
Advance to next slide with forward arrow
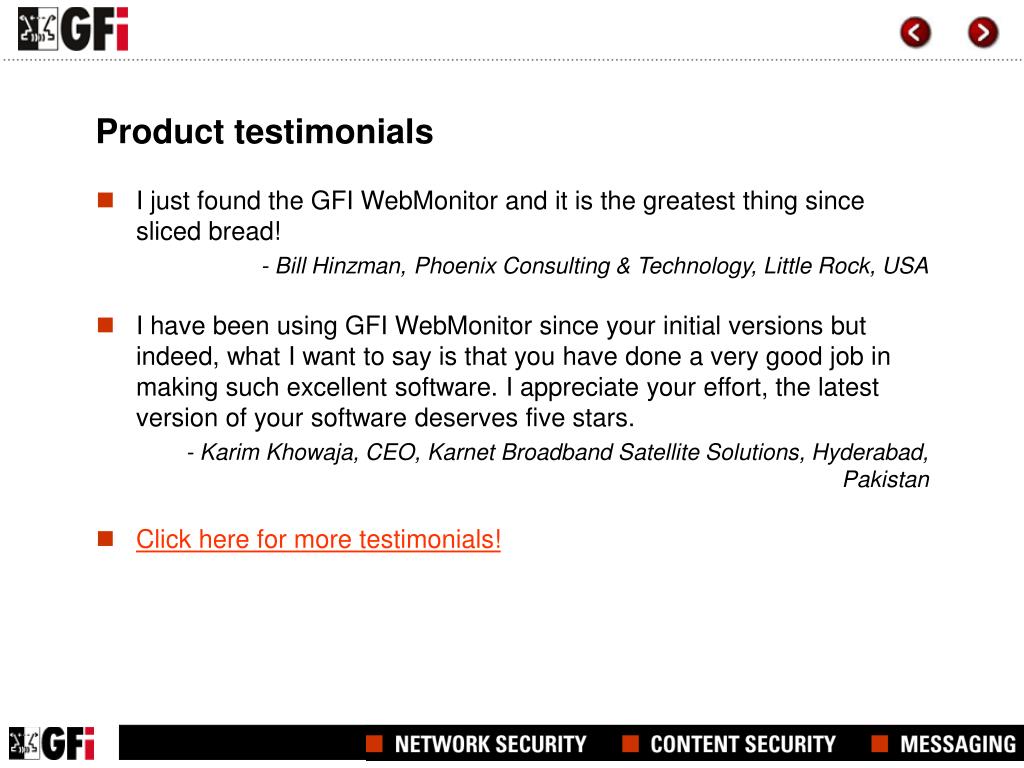[983, 32]
